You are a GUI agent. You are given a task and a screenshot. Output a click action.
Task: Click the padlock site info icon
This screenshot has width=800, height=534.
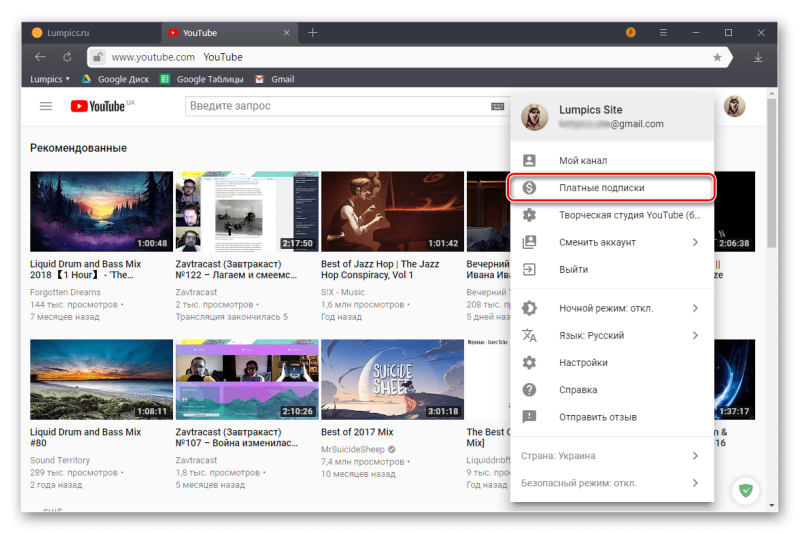(x=97, y=57)
